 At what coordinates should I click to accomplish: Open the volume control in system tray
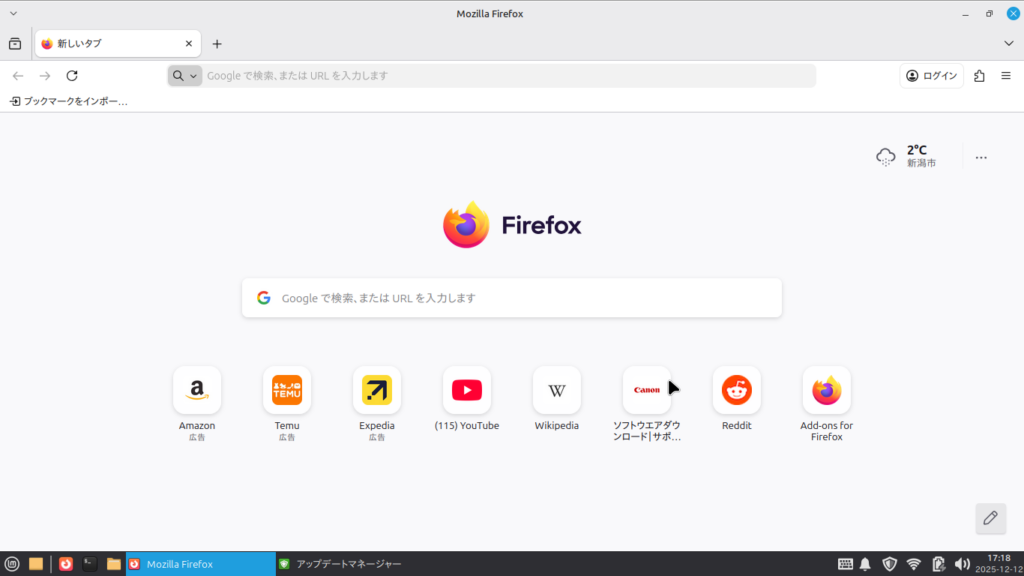962,564
